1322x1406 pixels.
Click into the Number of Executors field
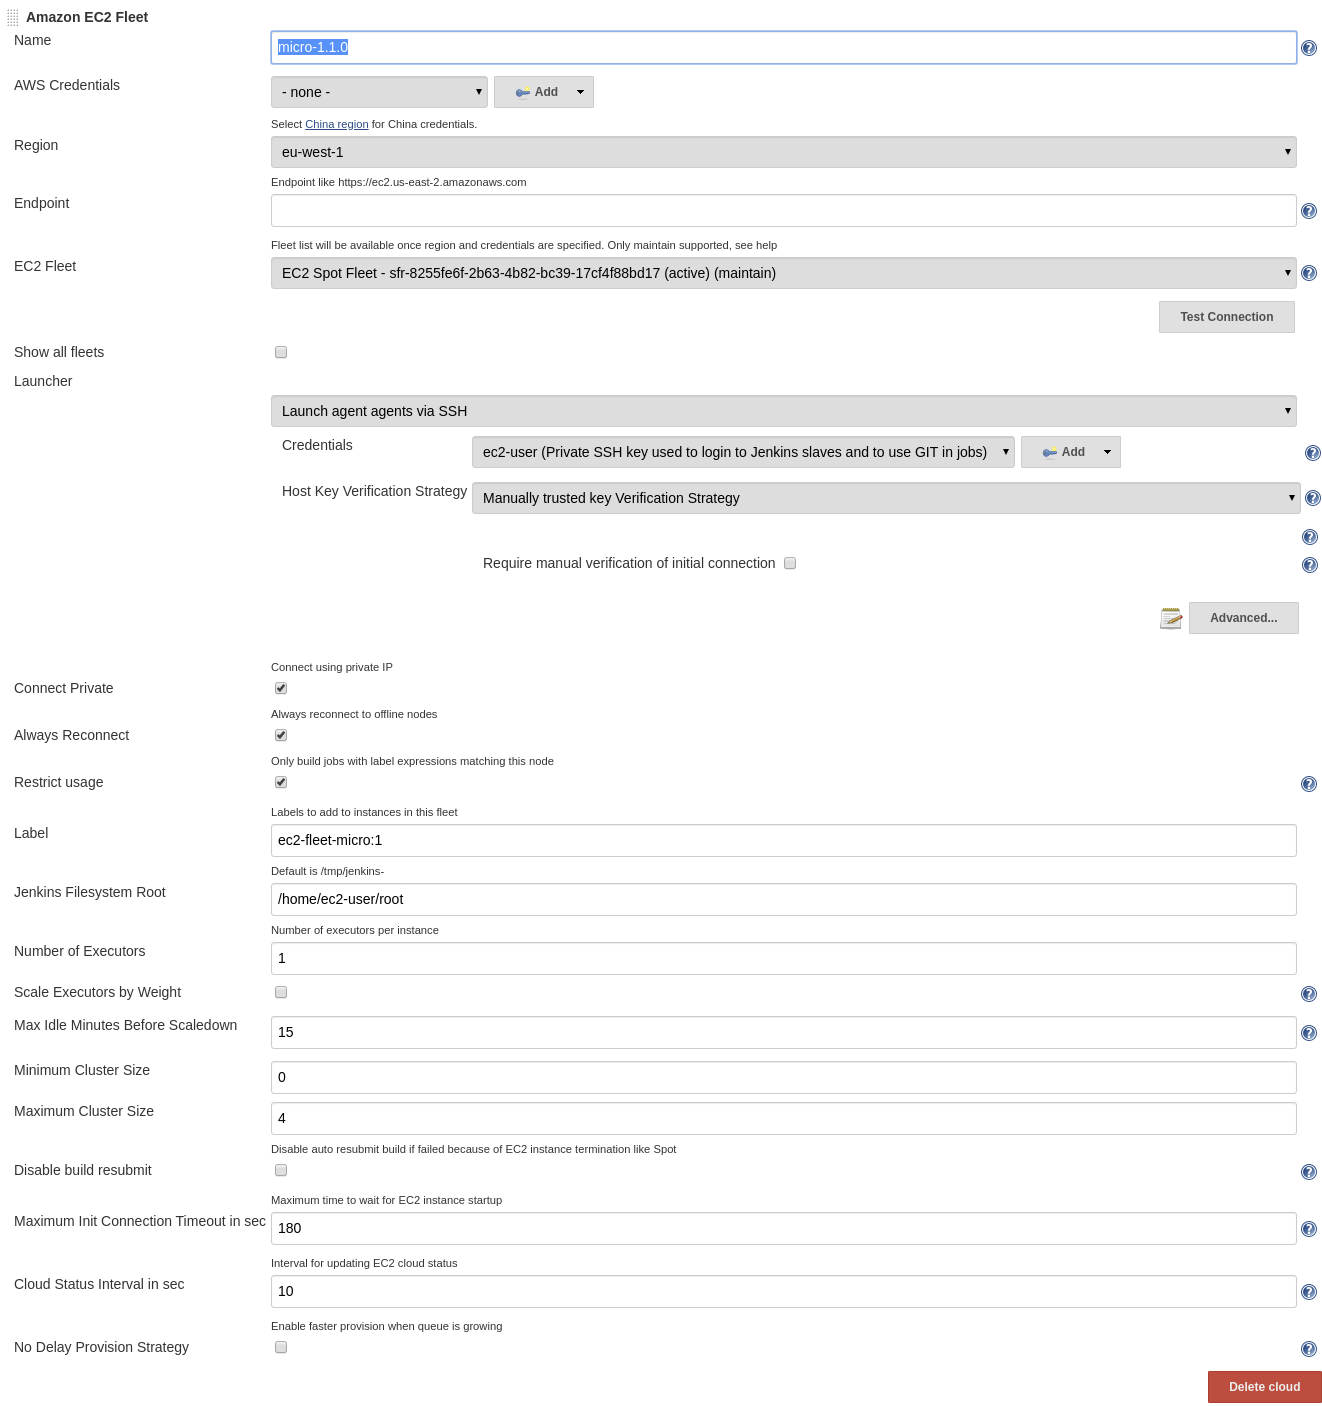[x=784, y=958]
